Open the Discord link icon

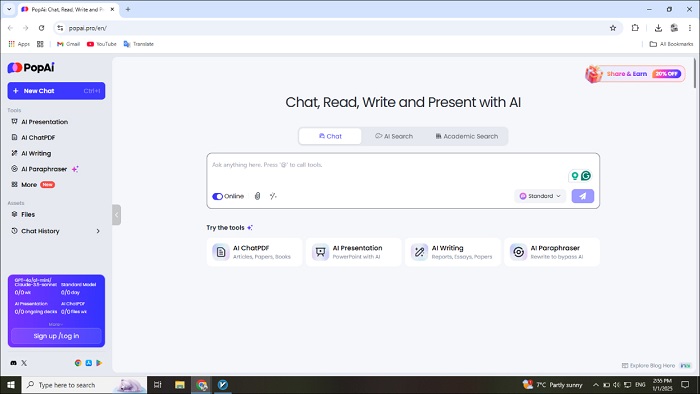(x=14, y=363)
